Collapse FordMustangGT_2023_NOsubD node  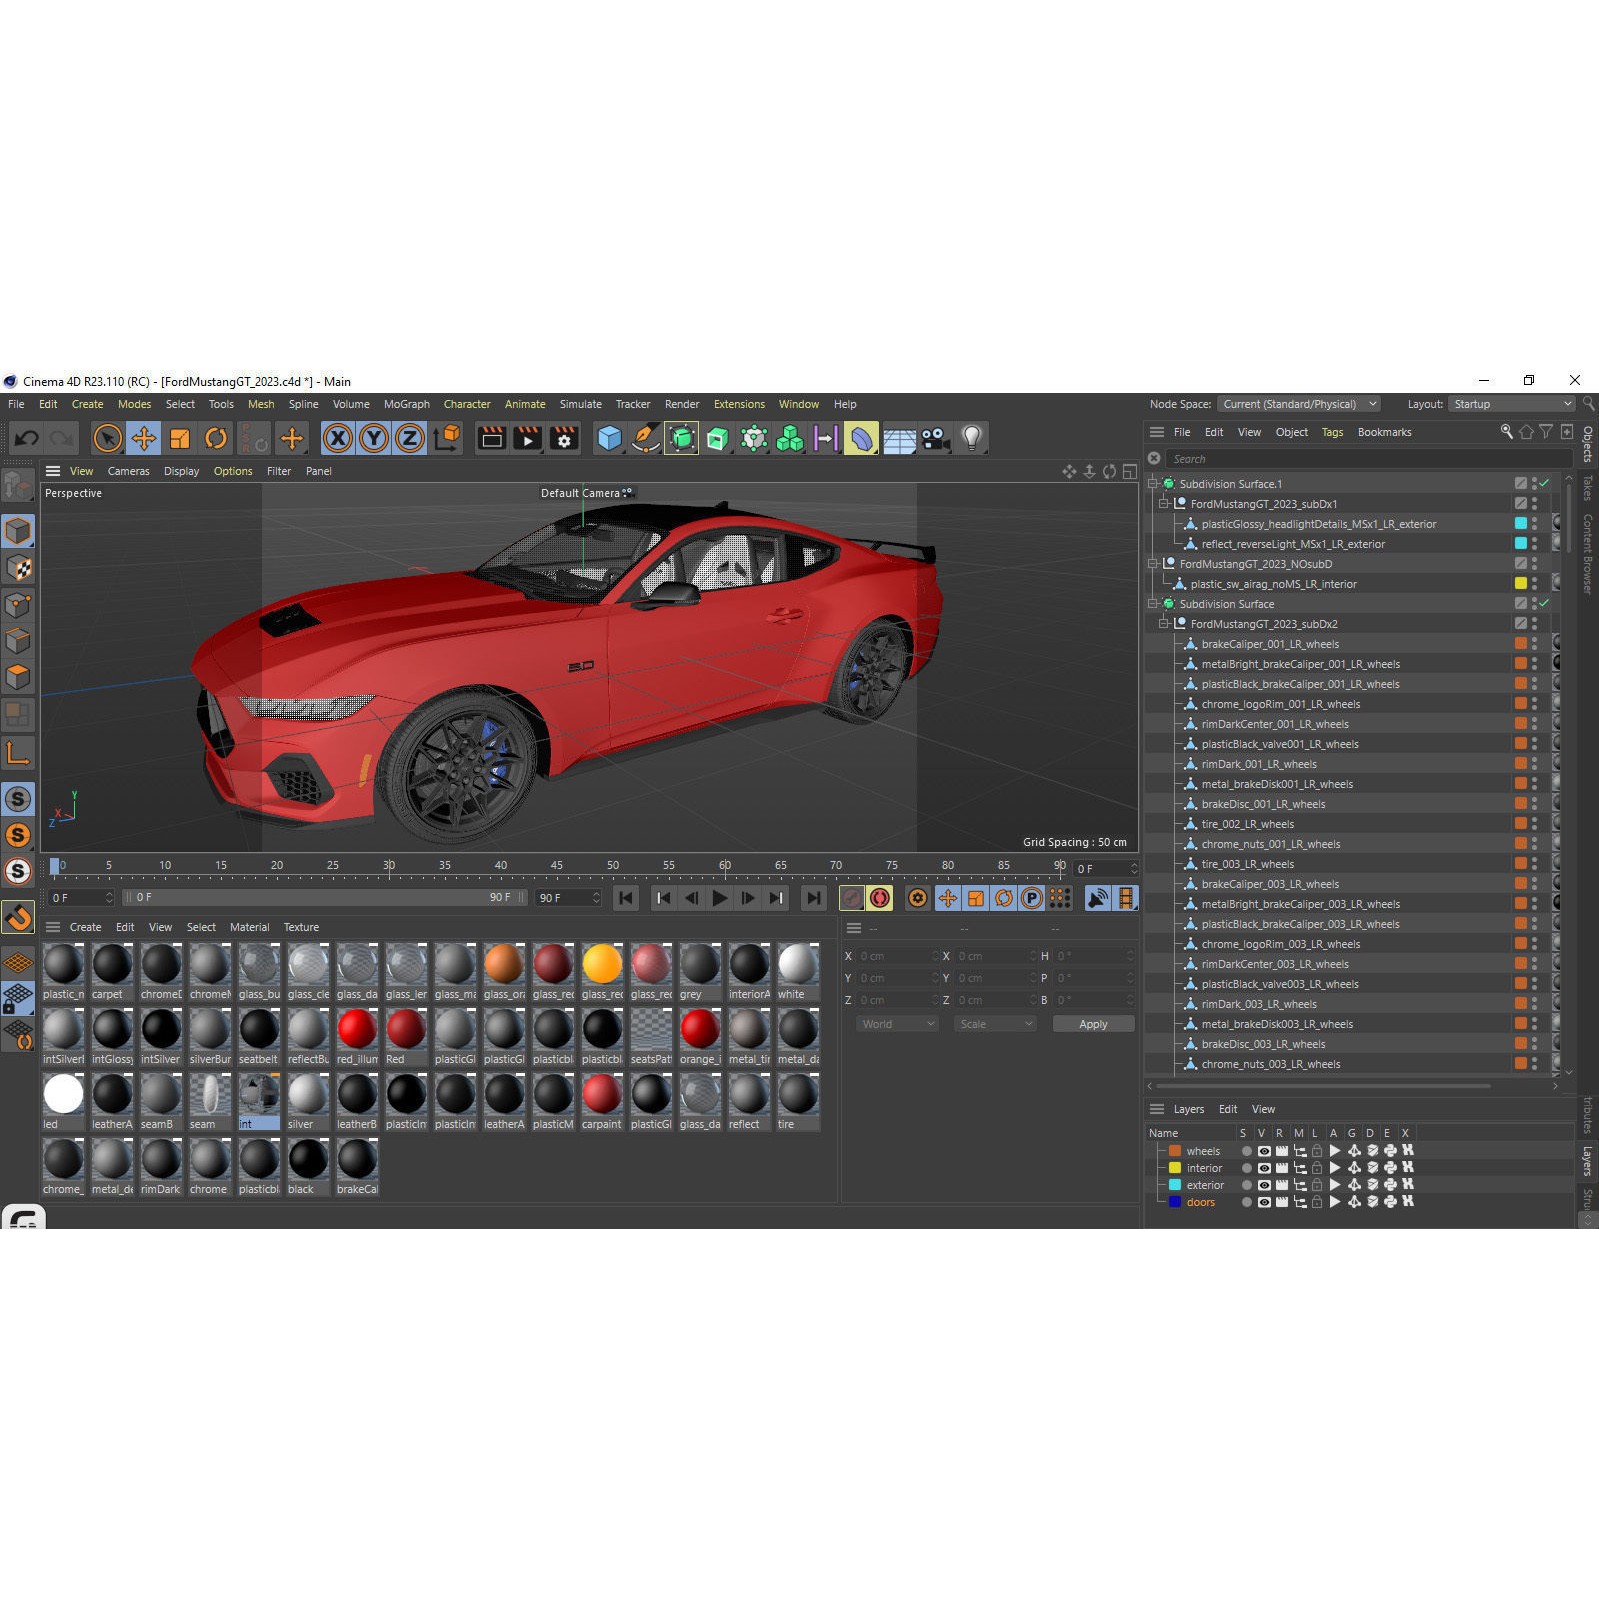pyautogui.click(x=1153, y=564)
